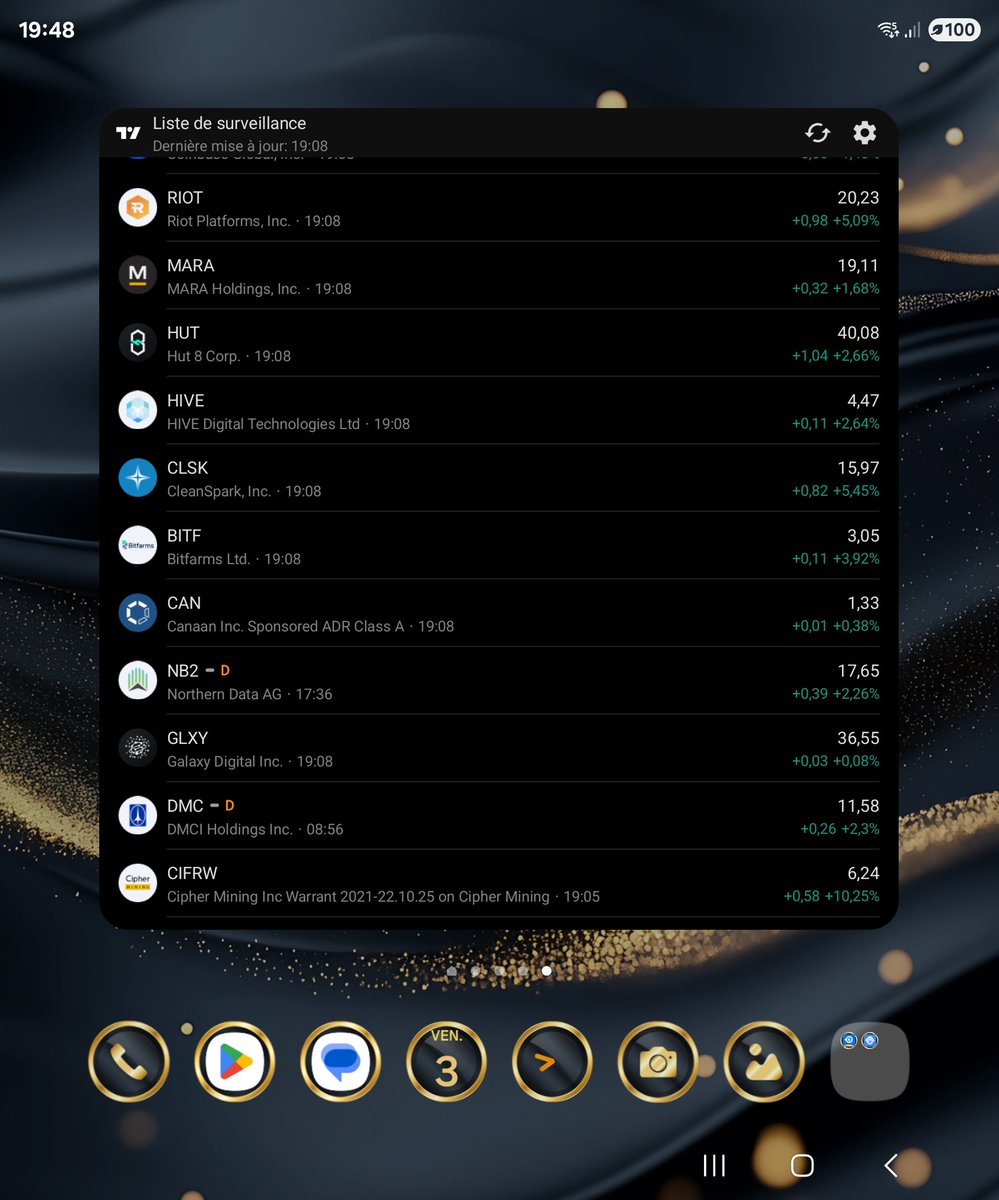Open the CAN ticker symbol
The height and width of the screenshot is (1200, 999).
pyautogui.click(x=184, y=603)
